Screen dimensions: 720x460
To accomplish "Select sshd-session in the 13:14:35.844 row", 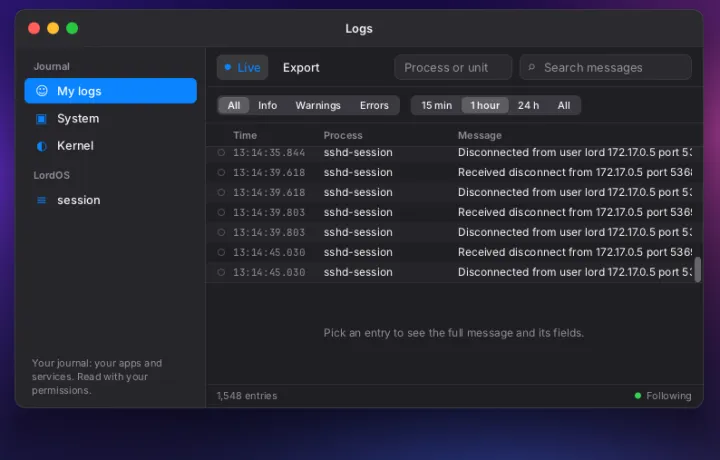I will click(x=358, y=152).
